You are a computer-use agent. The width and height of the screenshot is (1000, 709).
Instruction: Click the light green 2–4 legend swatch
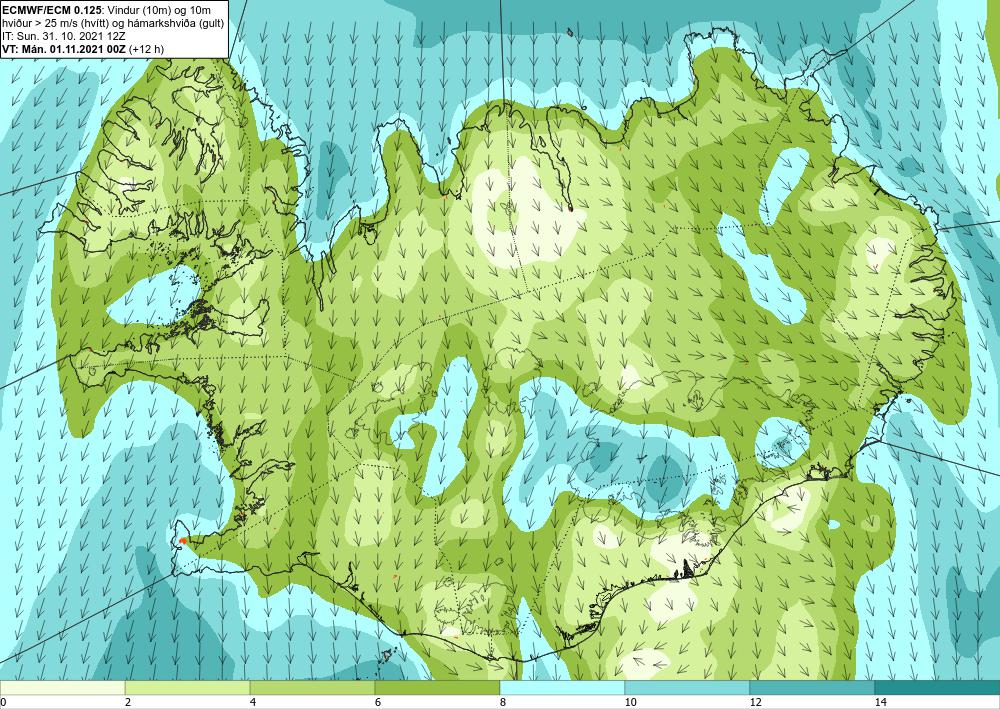(x=188, y=687)
